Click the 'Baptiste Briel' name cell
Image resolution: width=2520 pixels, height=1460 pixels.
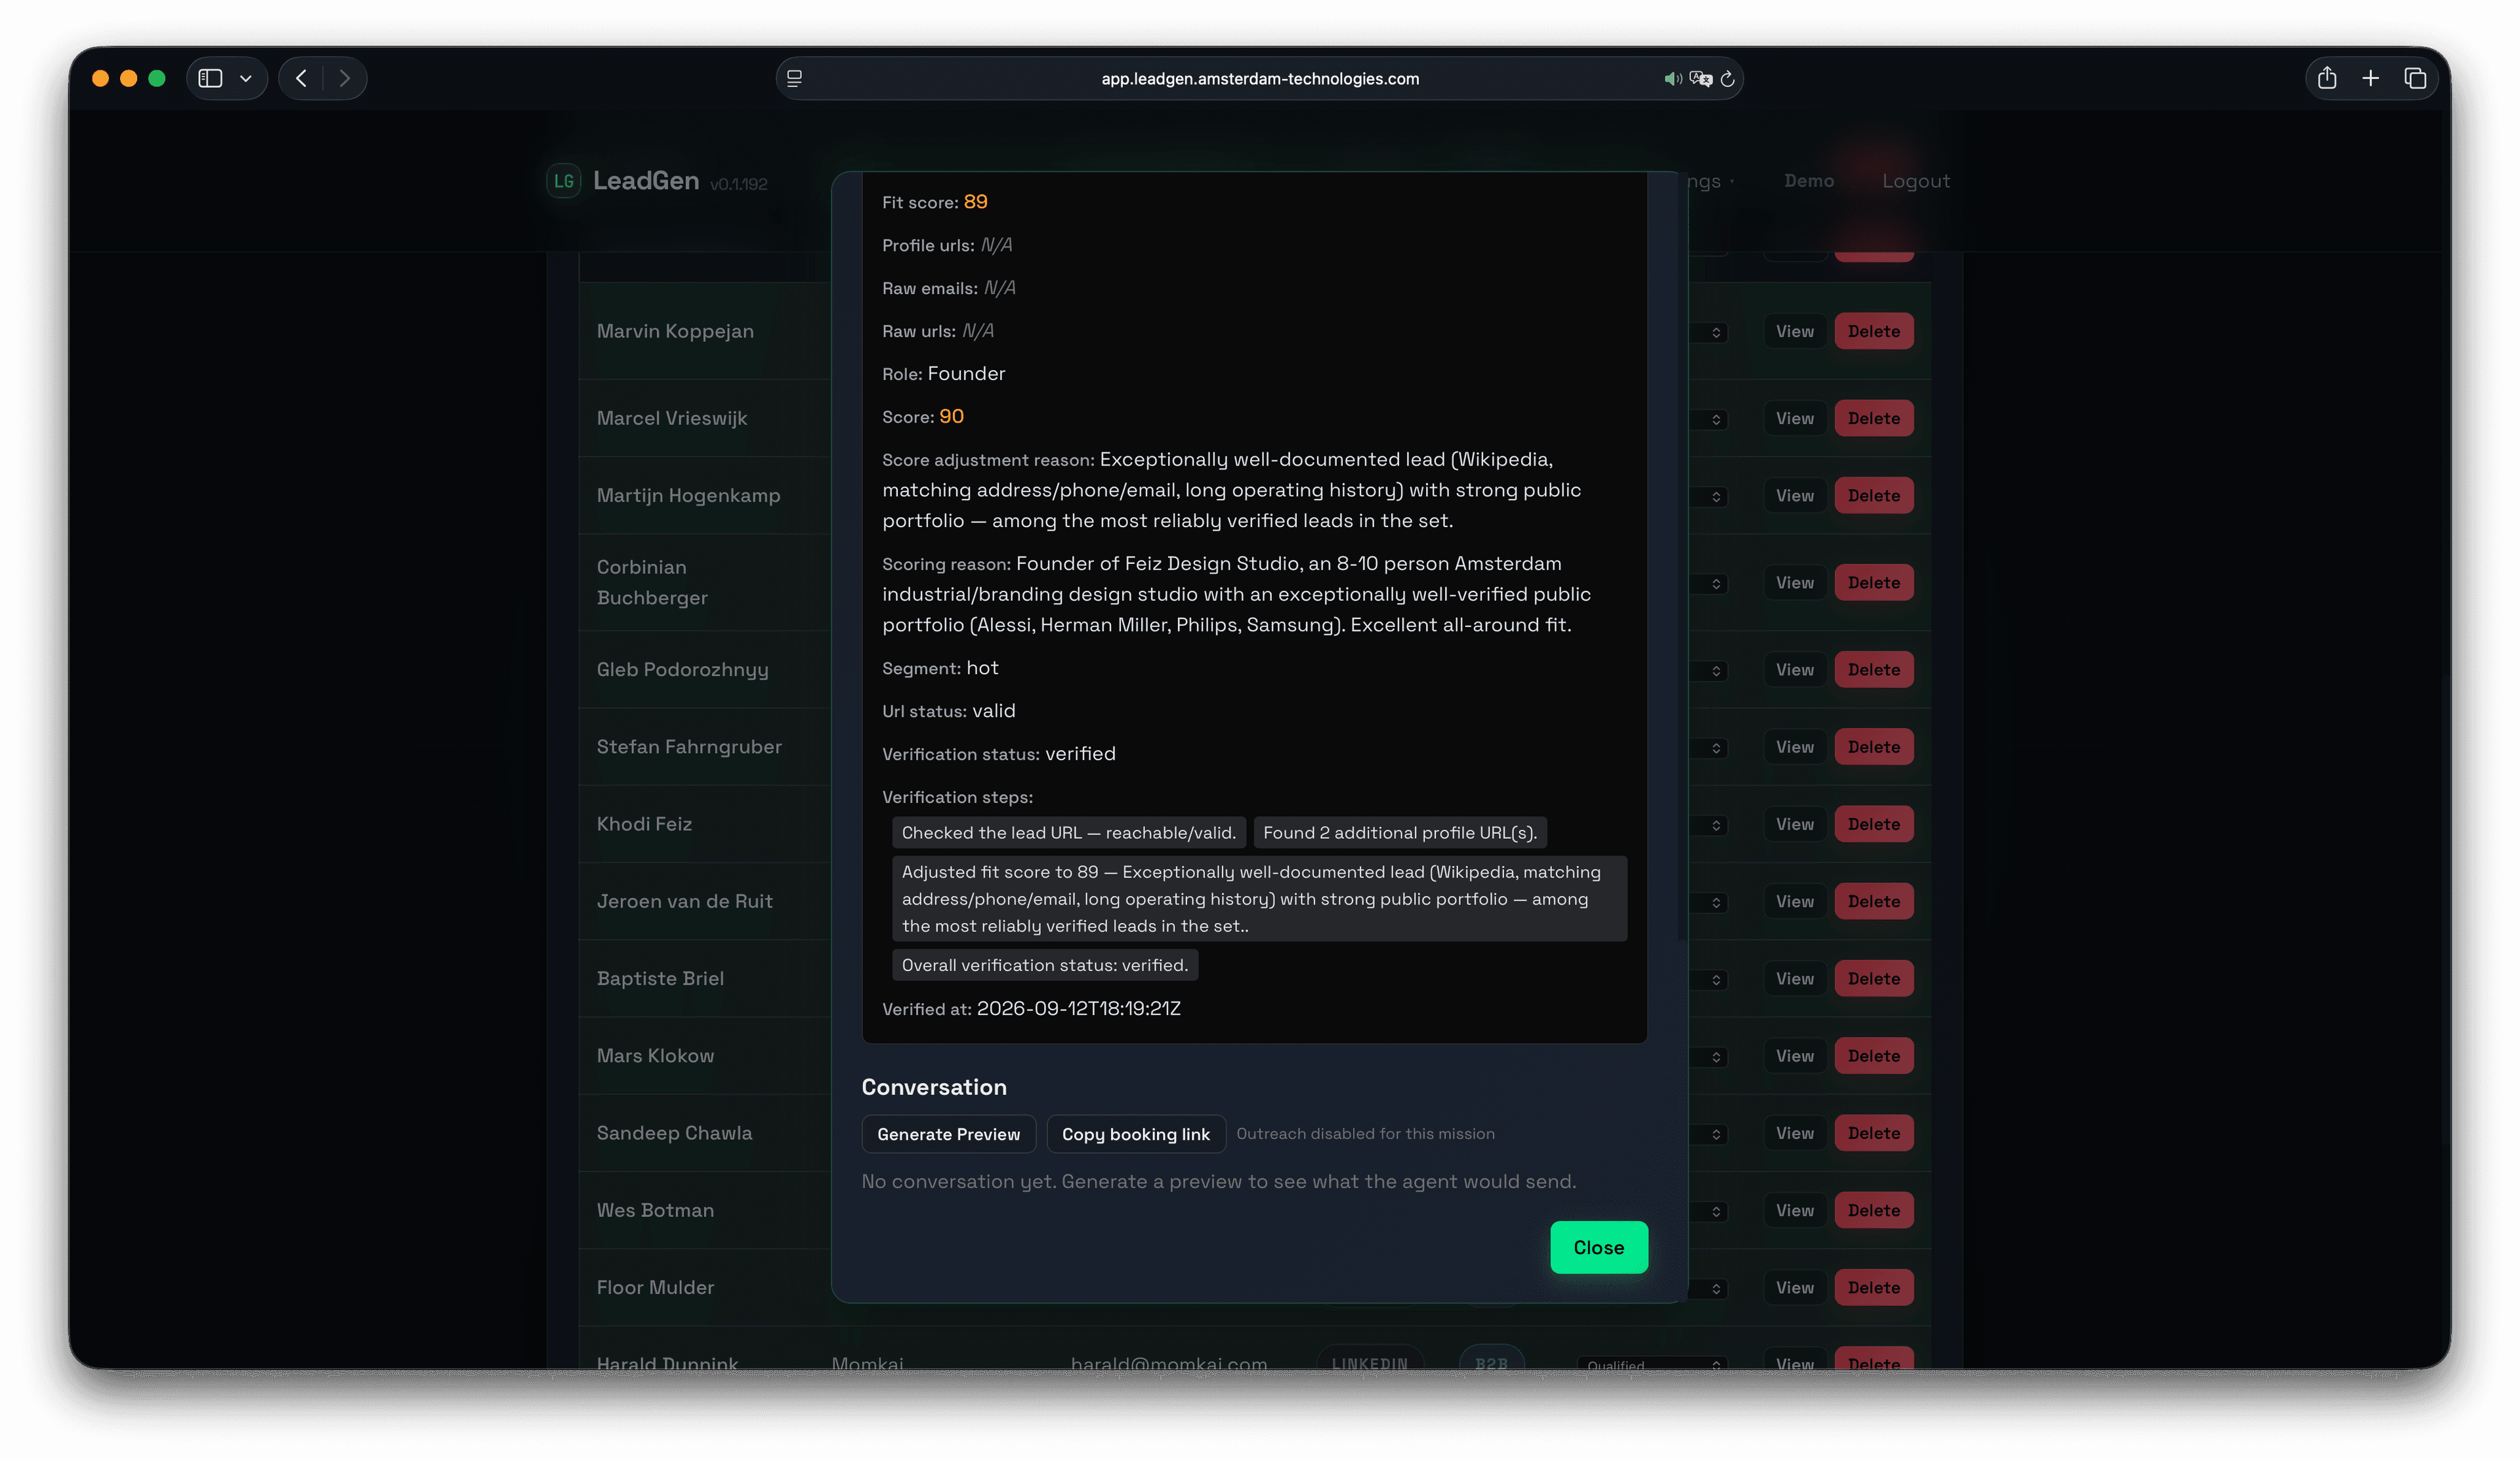(660, 978)
